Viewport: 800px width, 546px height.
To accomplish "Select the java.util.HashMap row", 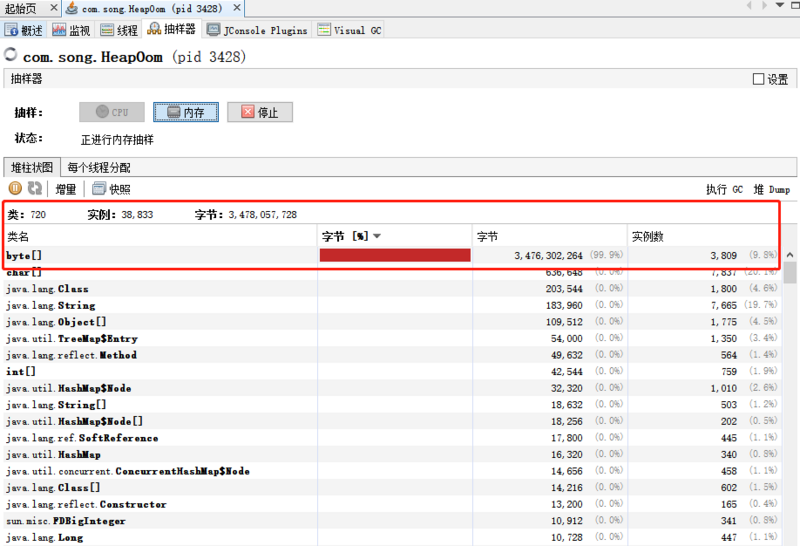I will pos(392,455).
